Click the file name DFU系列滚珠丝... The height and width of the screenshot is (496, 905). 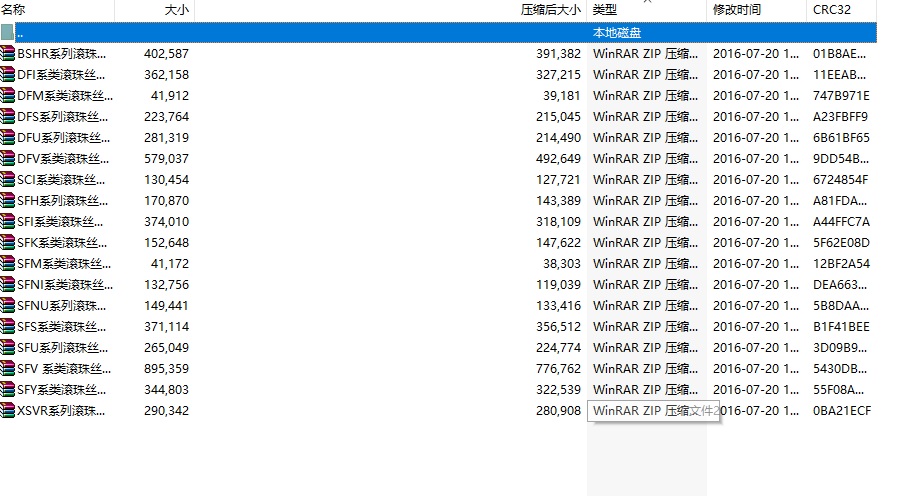63,137
